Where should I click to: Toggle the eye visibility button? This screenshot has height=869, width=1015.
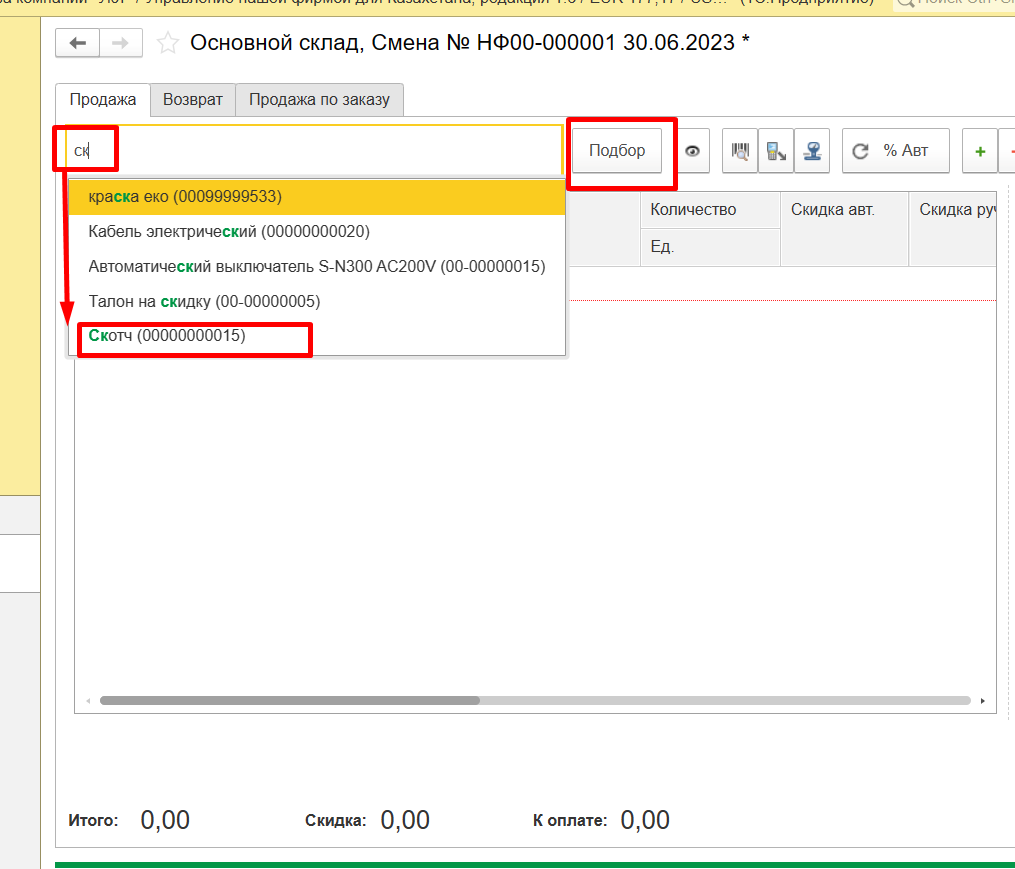pyautogui.click(x=692, y=152)
